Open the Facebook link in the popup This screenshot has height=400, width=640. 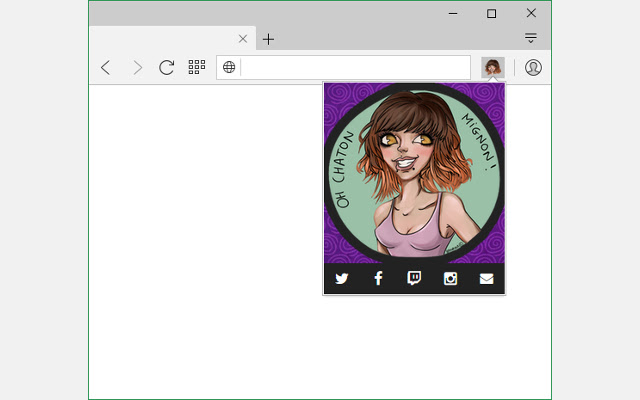coord(378,279)
